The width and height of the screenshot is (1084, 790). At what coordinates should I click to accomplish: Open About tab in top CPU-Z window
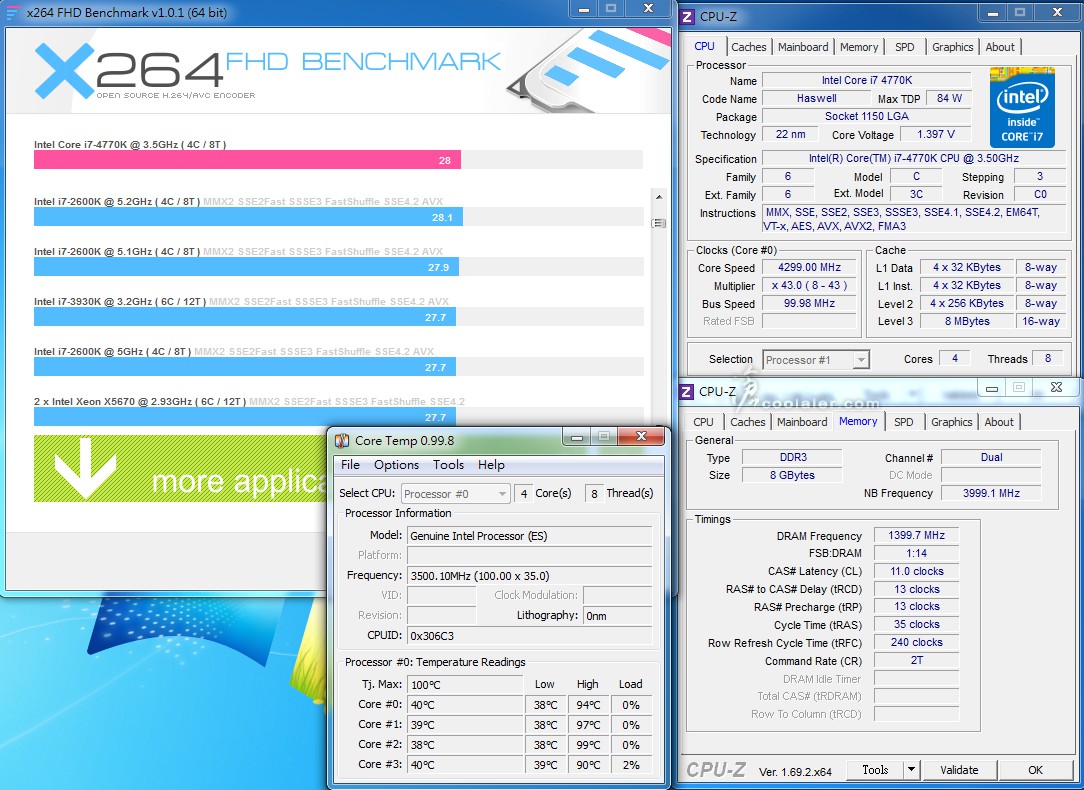tap(1000, 47)
